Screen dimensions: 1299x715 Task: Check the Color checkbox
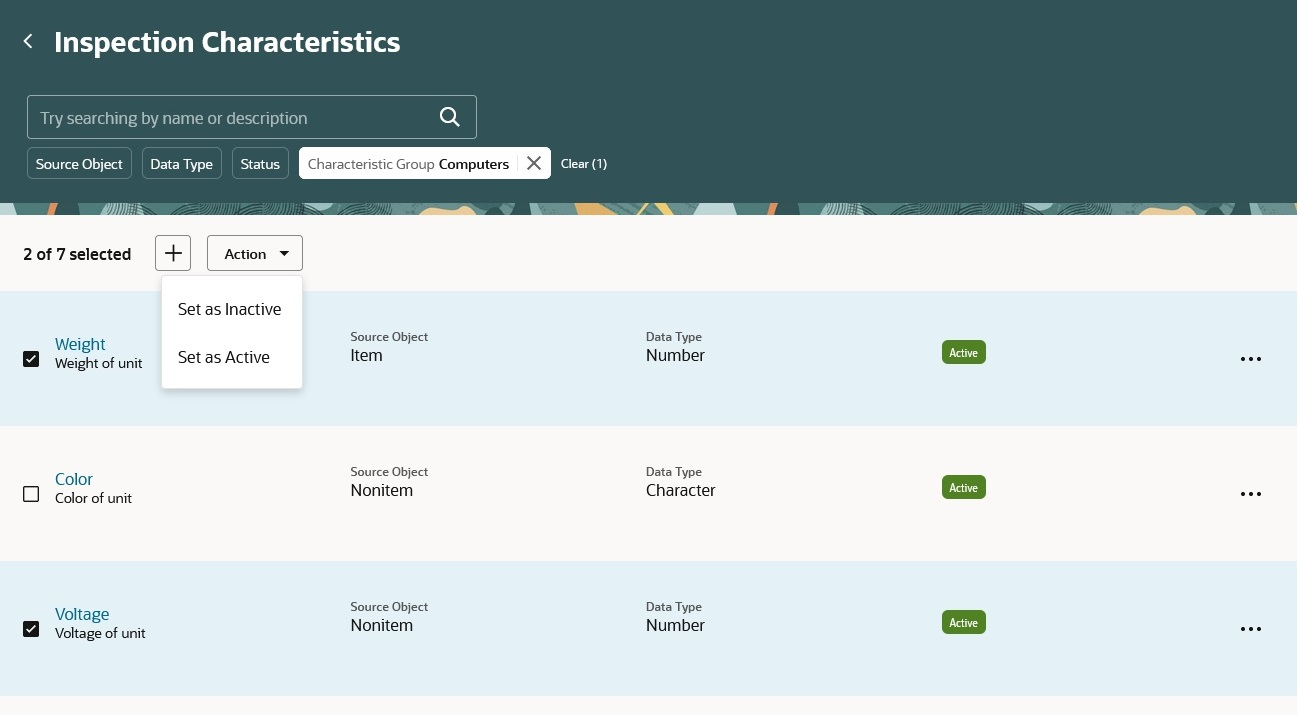[31, 494]
